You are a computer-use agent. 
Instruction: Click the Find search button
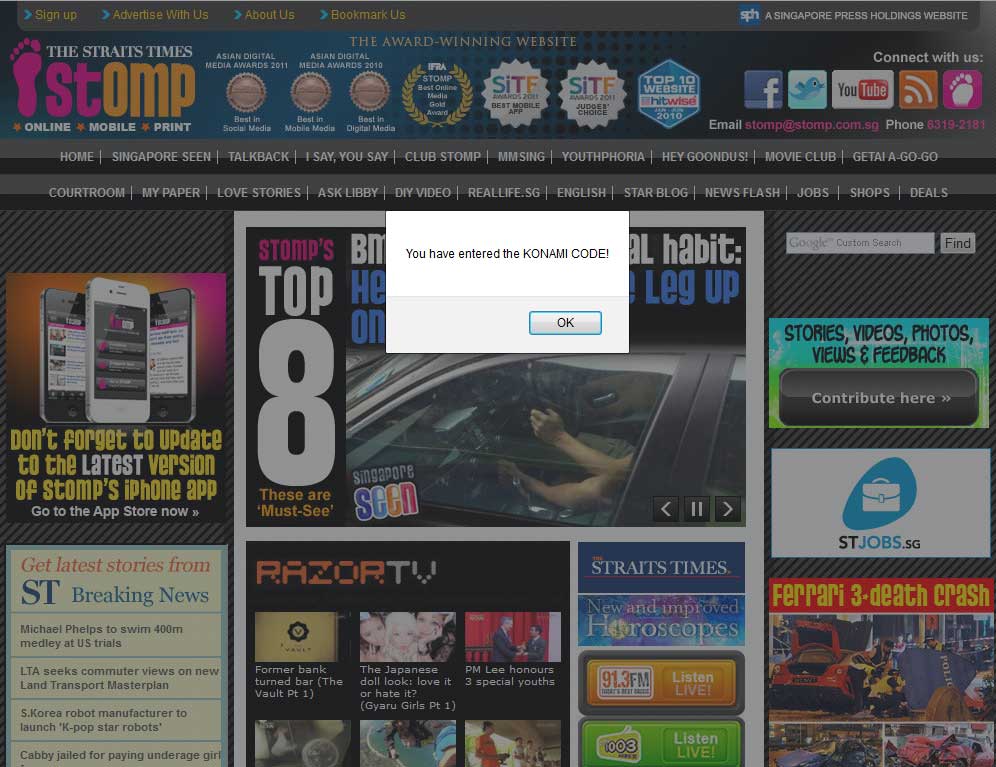point(957,243)
